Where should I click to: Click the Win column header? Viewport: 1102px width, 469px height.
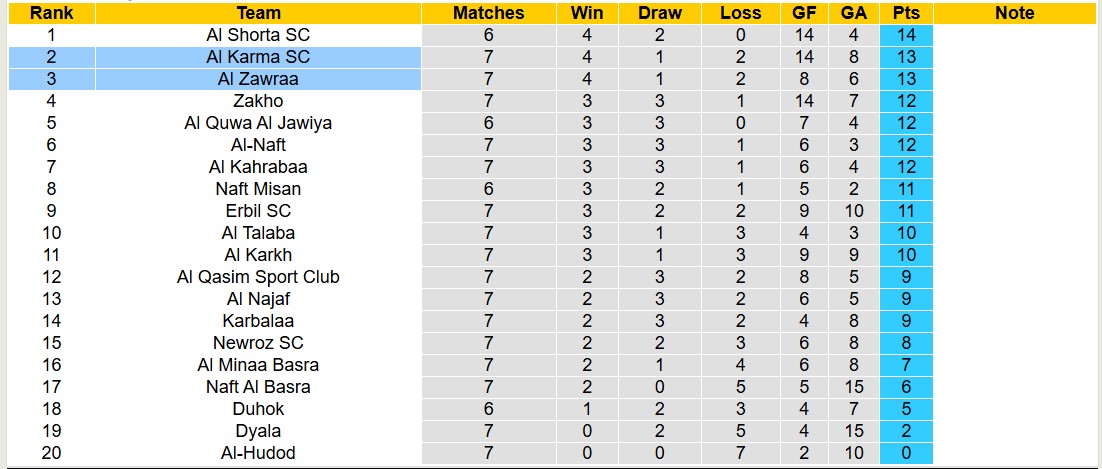click(587, 13)
